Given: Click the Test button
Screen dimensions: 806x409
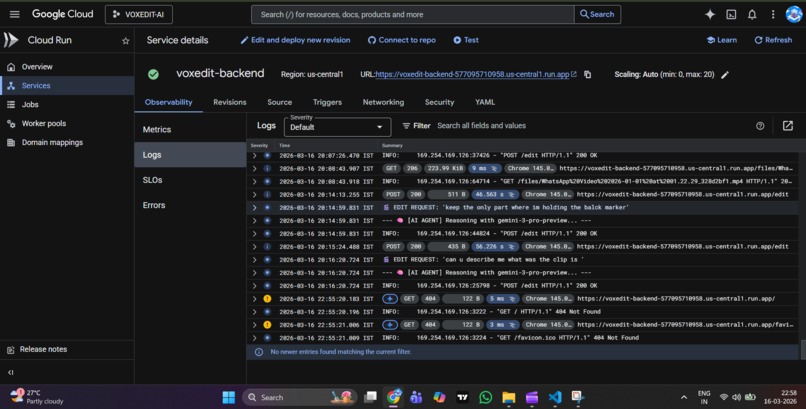Looking at the screenshot, I should coord(466,40).
